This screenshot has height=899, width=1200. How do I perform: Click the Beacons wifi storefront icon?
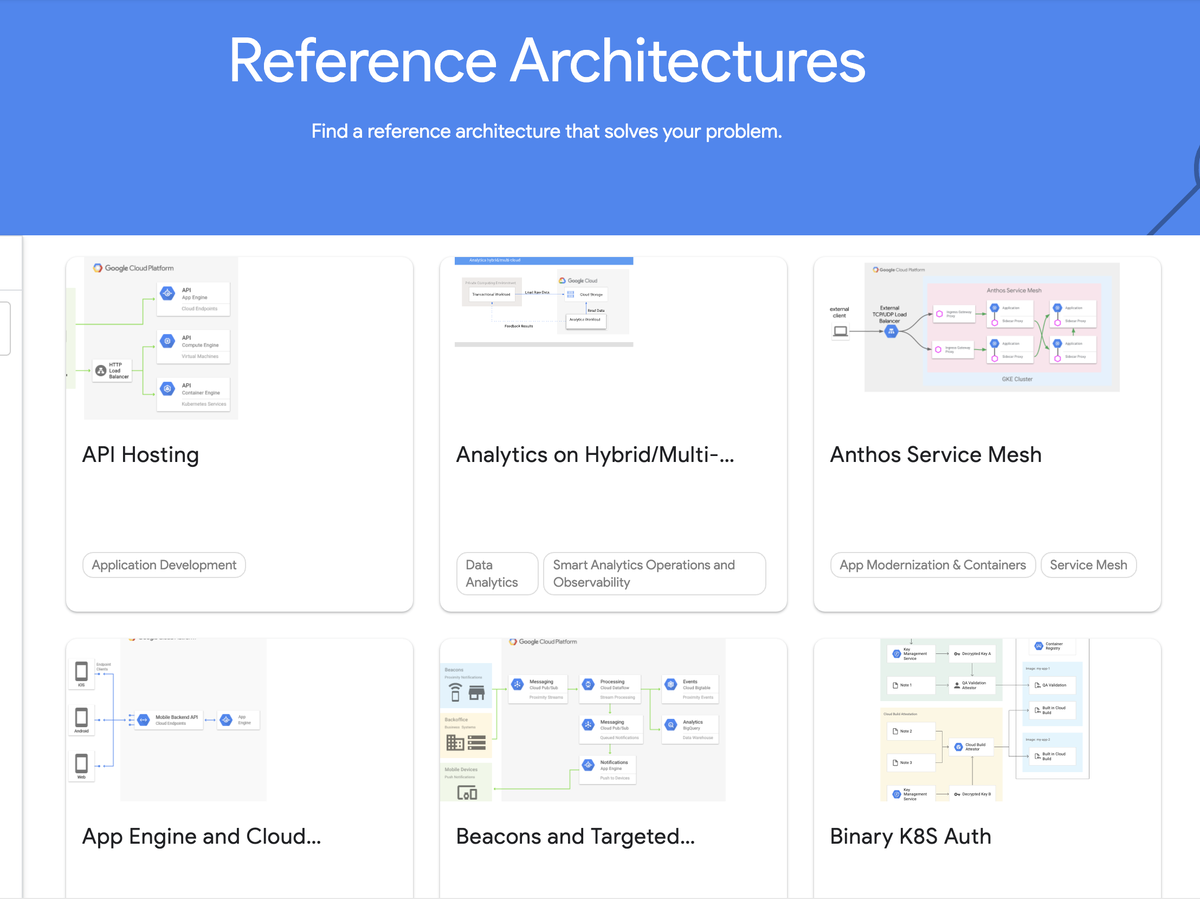(x=466, y=692)
